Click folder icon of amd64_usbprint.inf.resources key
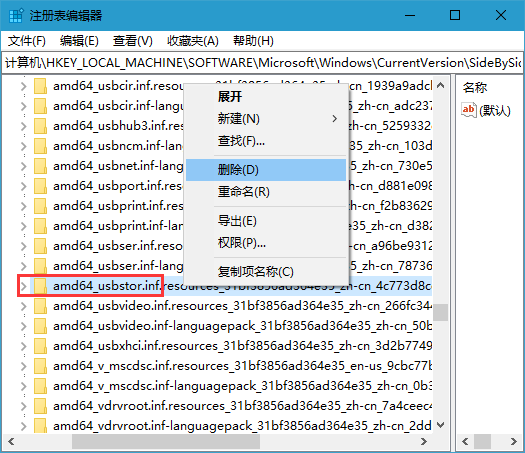 point(40,206)
